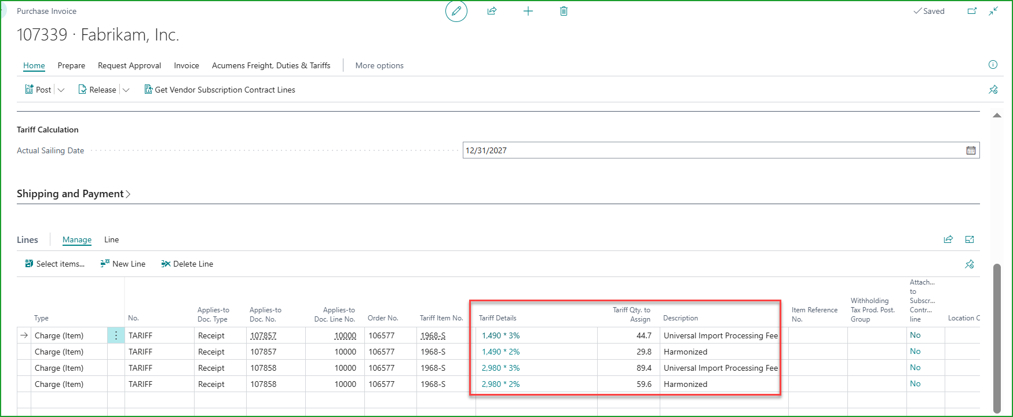This screenshot has width=1013, height=417.
Task: Open the Post dropdown arrow
Action: click(61, 90)
